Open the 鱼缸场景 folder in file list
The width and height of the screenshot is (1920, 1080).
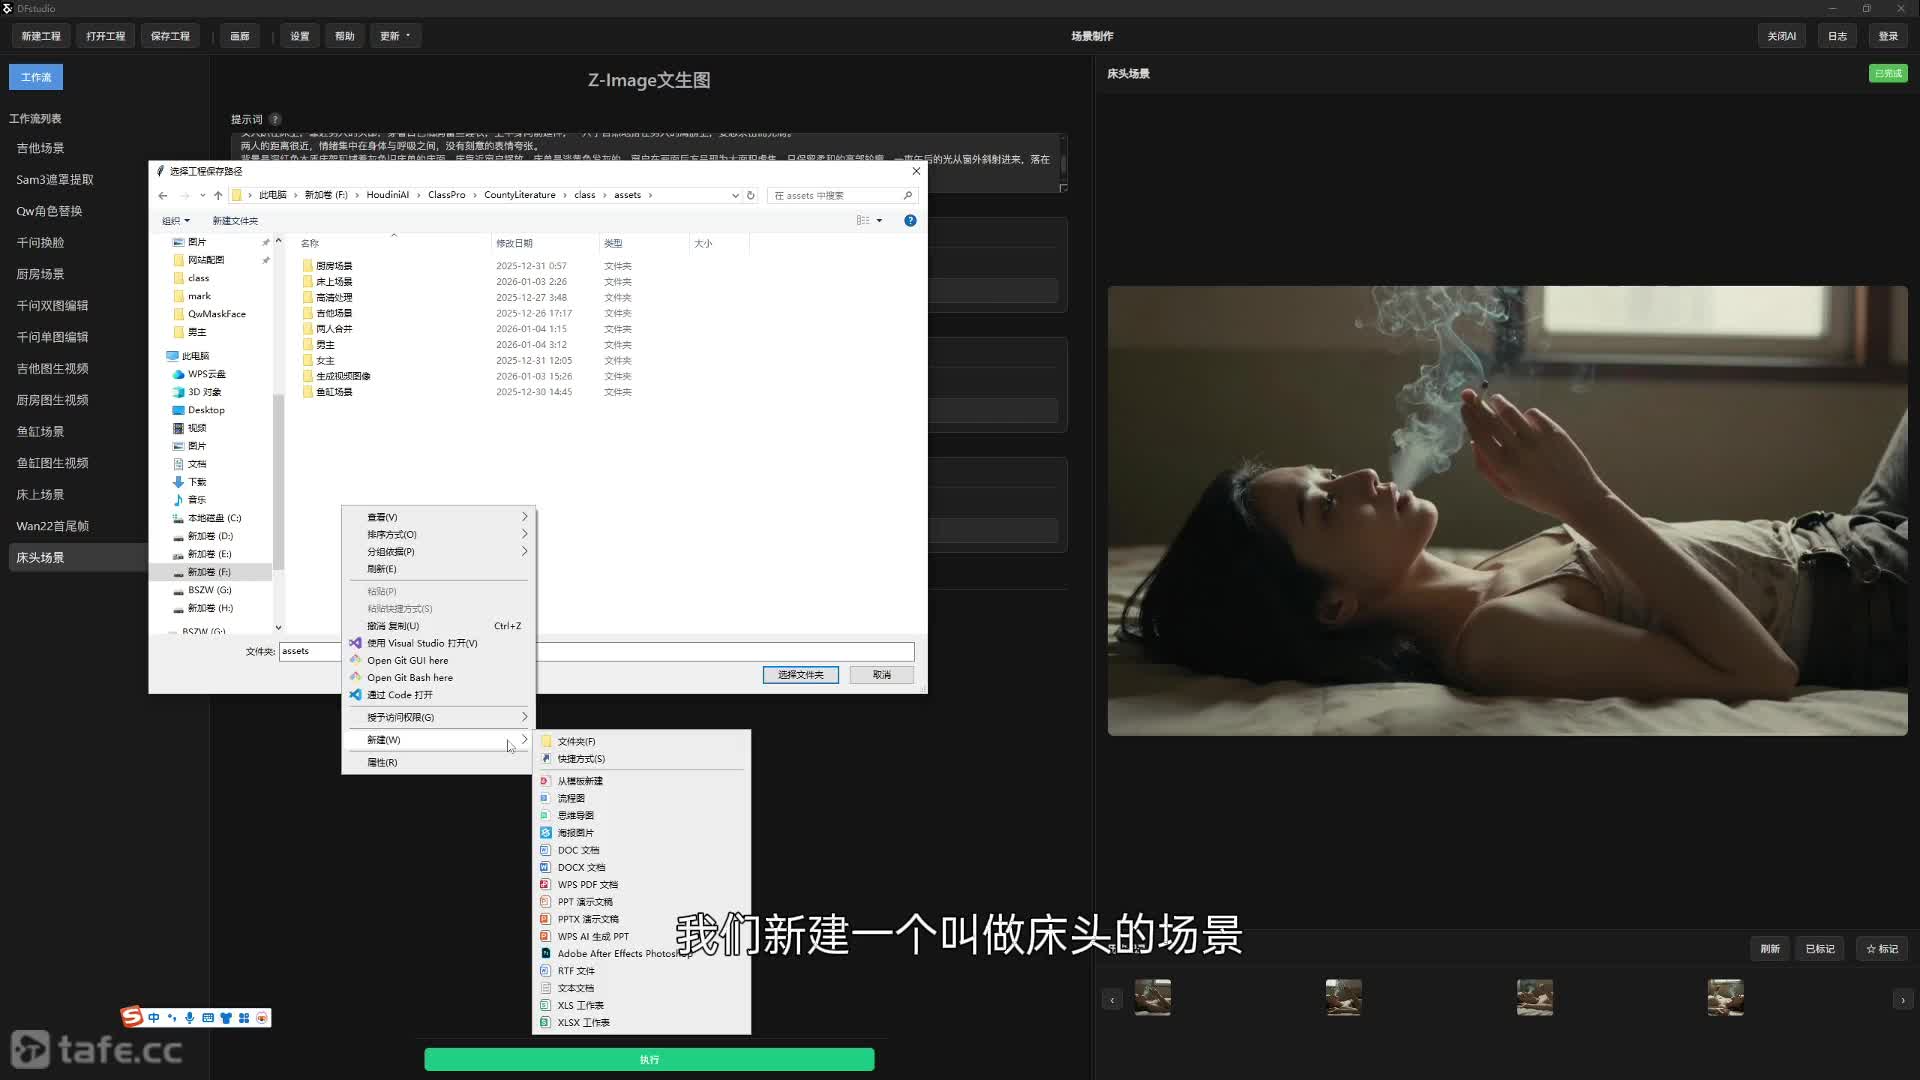(x=334, y=392)
